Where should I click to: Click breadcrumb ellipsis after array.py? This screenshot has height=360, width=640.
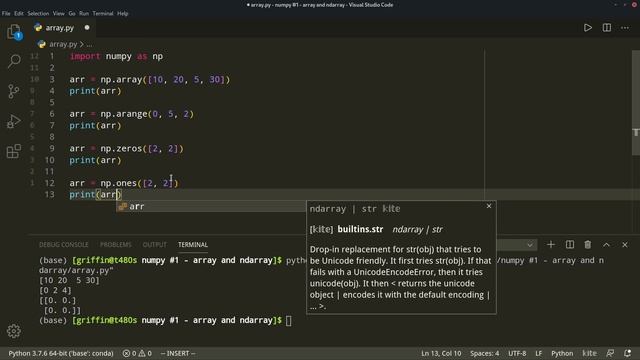[x=89, y=44]
